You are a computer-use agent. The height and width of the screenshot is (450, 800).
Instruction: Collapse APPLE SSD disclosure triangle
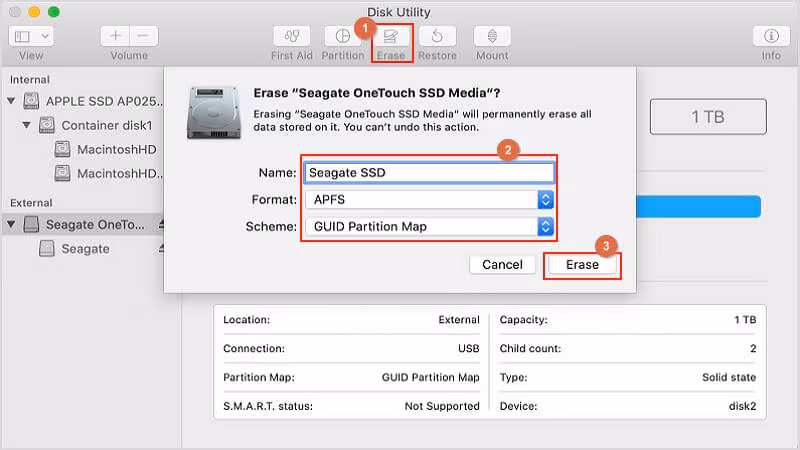[x=11, y=101]
